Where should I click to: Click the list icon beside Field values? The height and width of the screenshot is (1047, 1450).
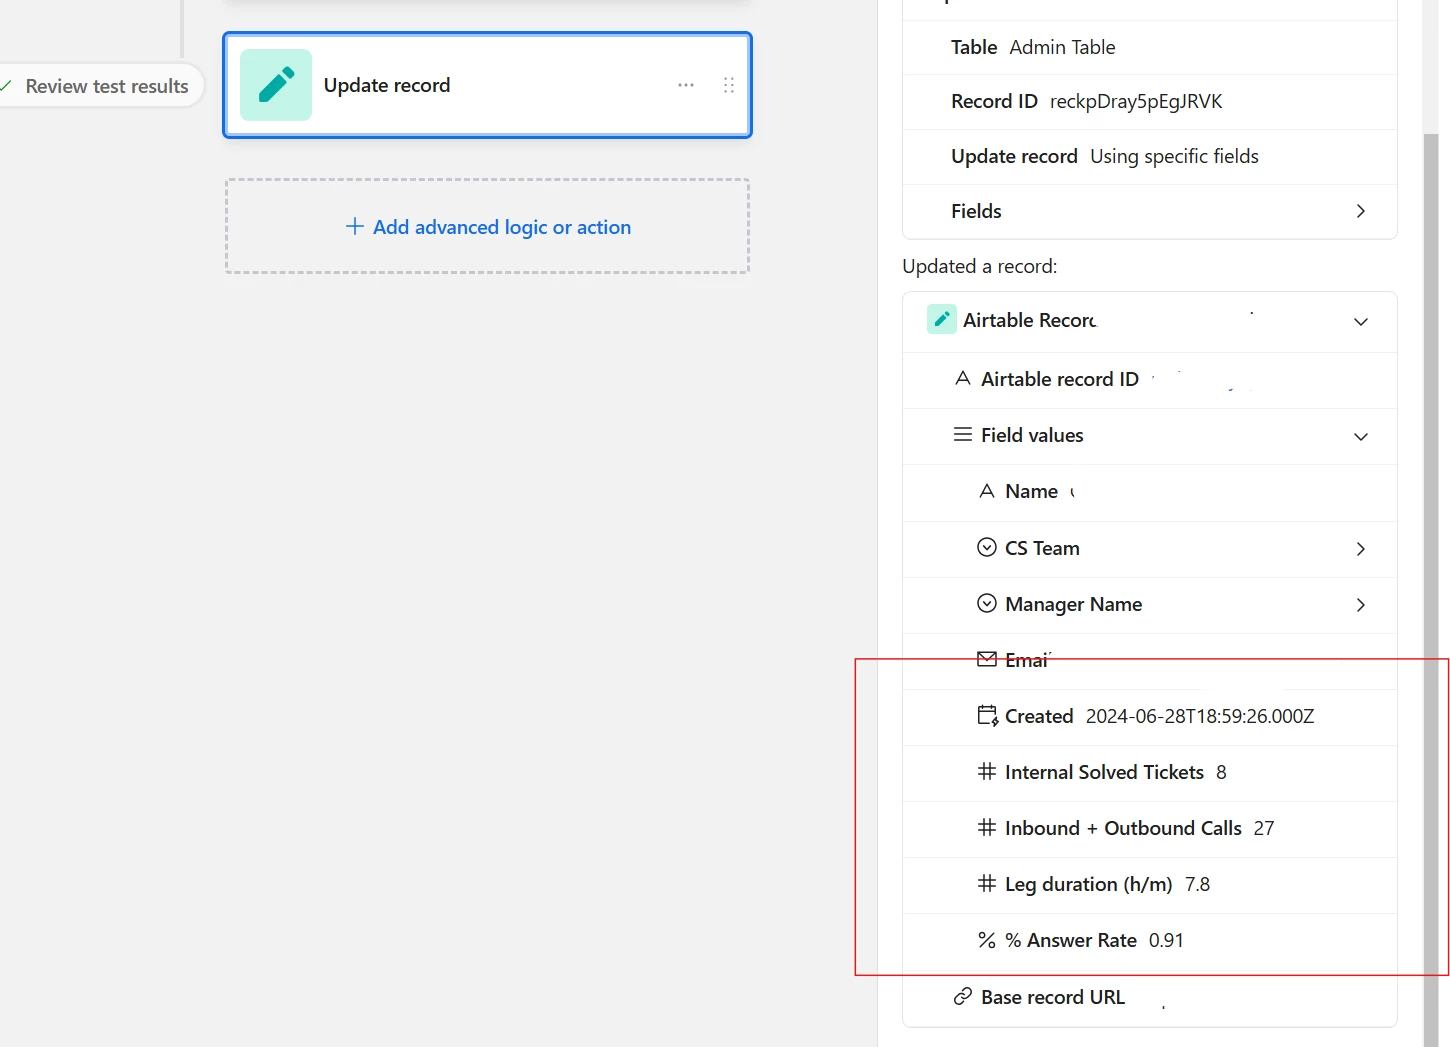(963, 434)
